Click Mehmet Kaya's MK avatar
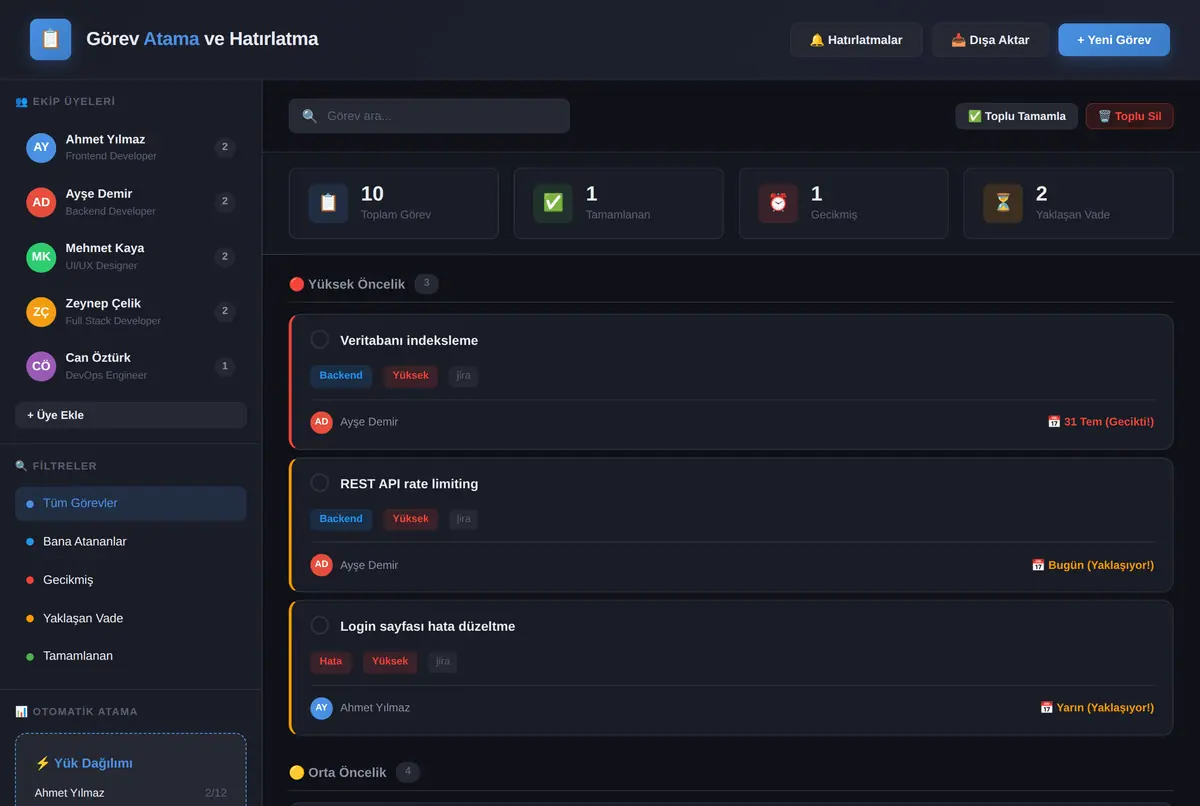Screen dimensions: 1200x806 tap(41, 257)
